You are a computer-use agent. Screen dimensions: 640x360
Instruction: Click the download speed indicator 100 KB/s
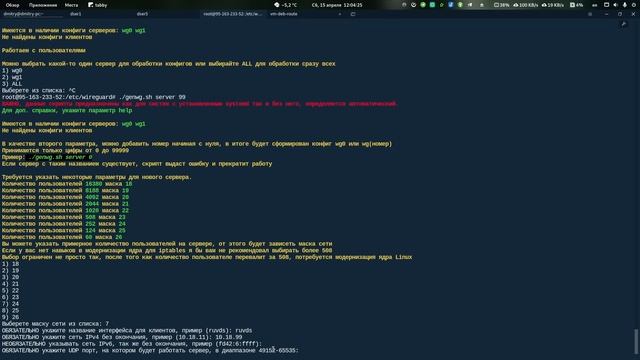pos(526,5)
